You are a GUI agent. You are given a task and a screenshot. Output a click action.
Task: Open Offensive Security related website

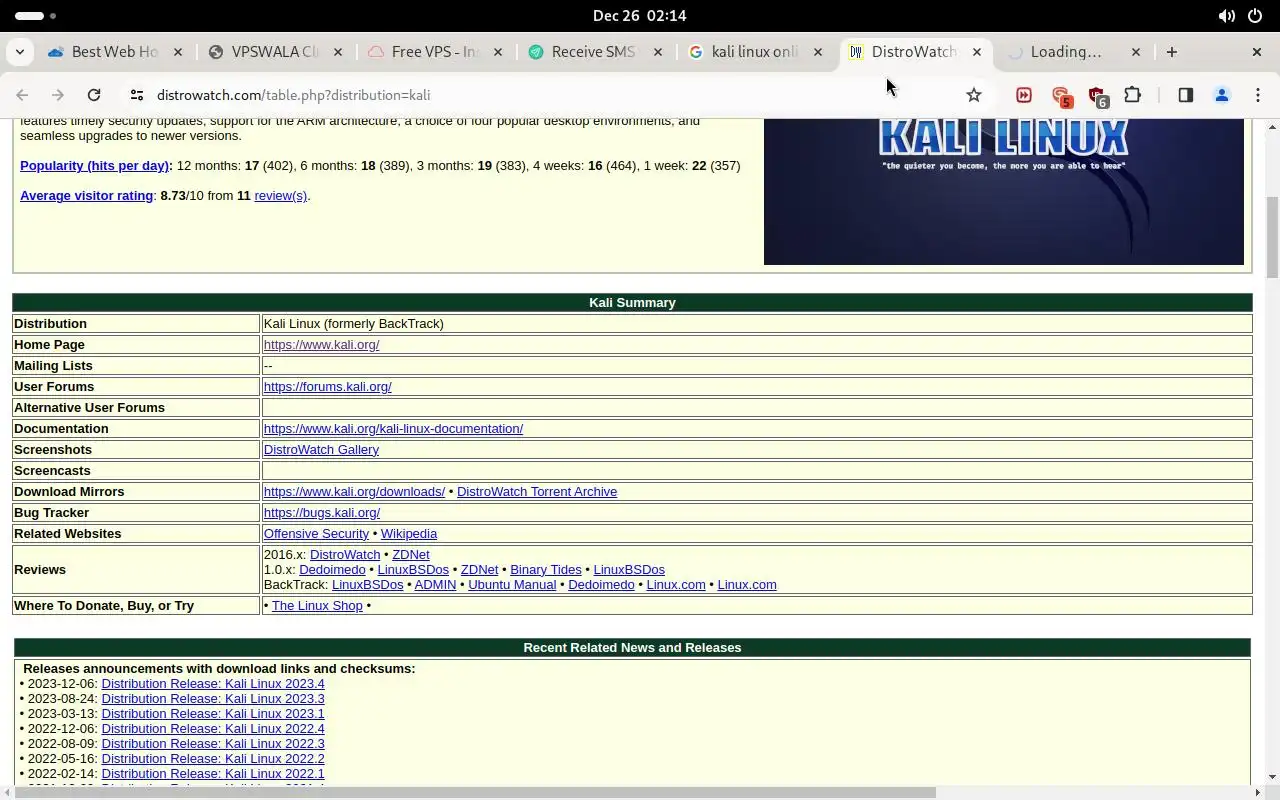click(x=316, y=534)
